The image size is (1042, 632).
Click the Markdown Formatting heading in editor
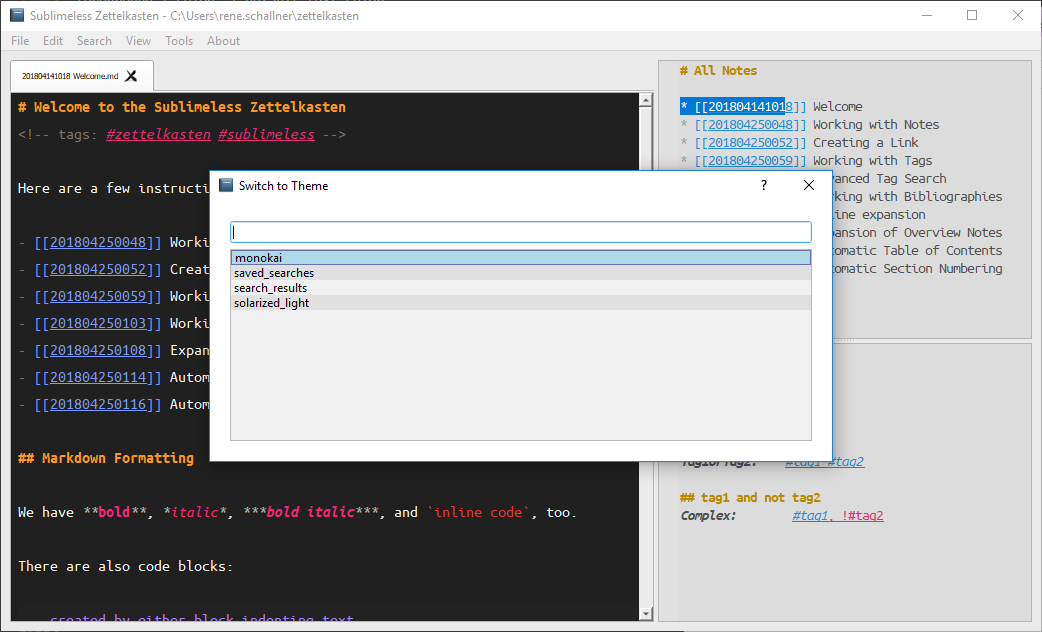click(x=106, y=458)
